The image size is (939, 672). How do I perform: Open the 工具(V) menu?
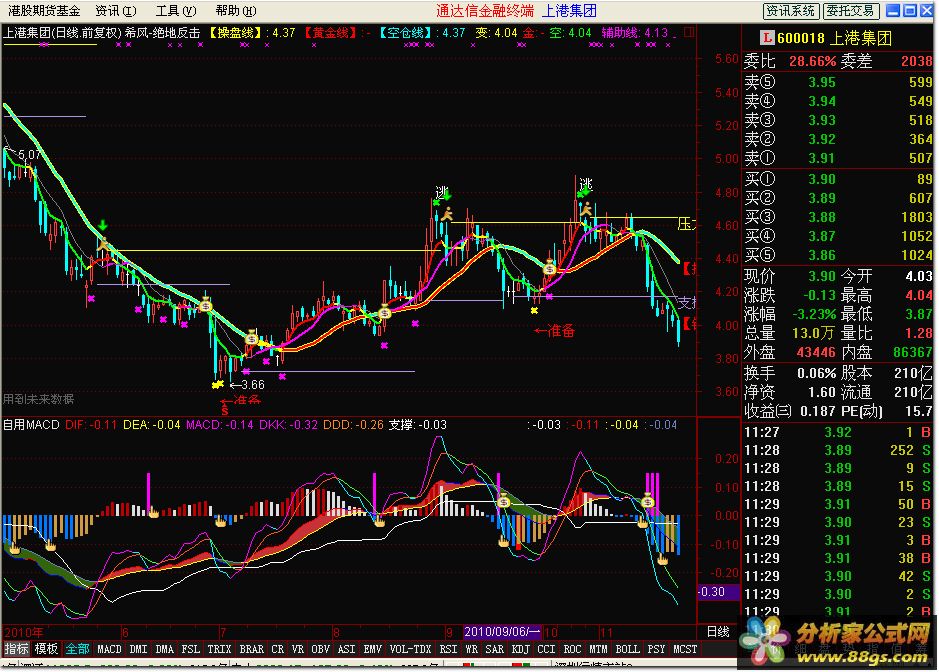tap(175, 11)
